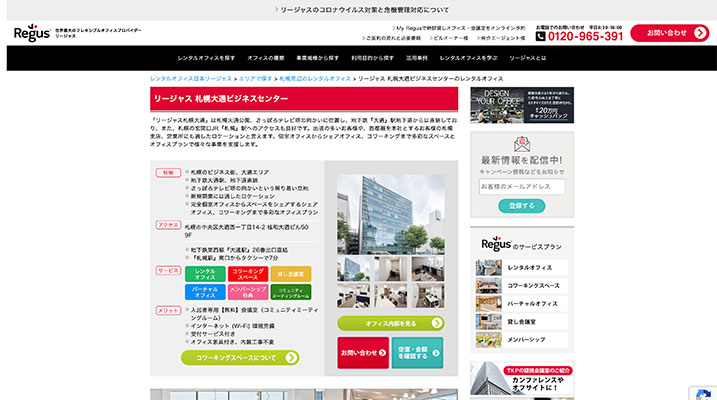
Task: Open レンタルオフィスを学ぶ menu
Action: [468, 58]
